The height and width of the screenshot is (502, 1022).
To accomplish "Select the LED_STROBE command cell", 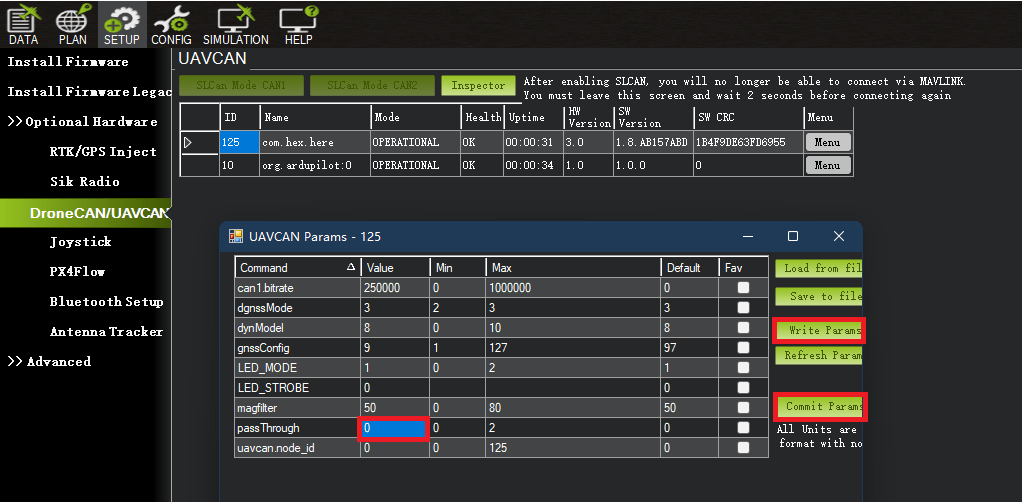I will [297, 388].
